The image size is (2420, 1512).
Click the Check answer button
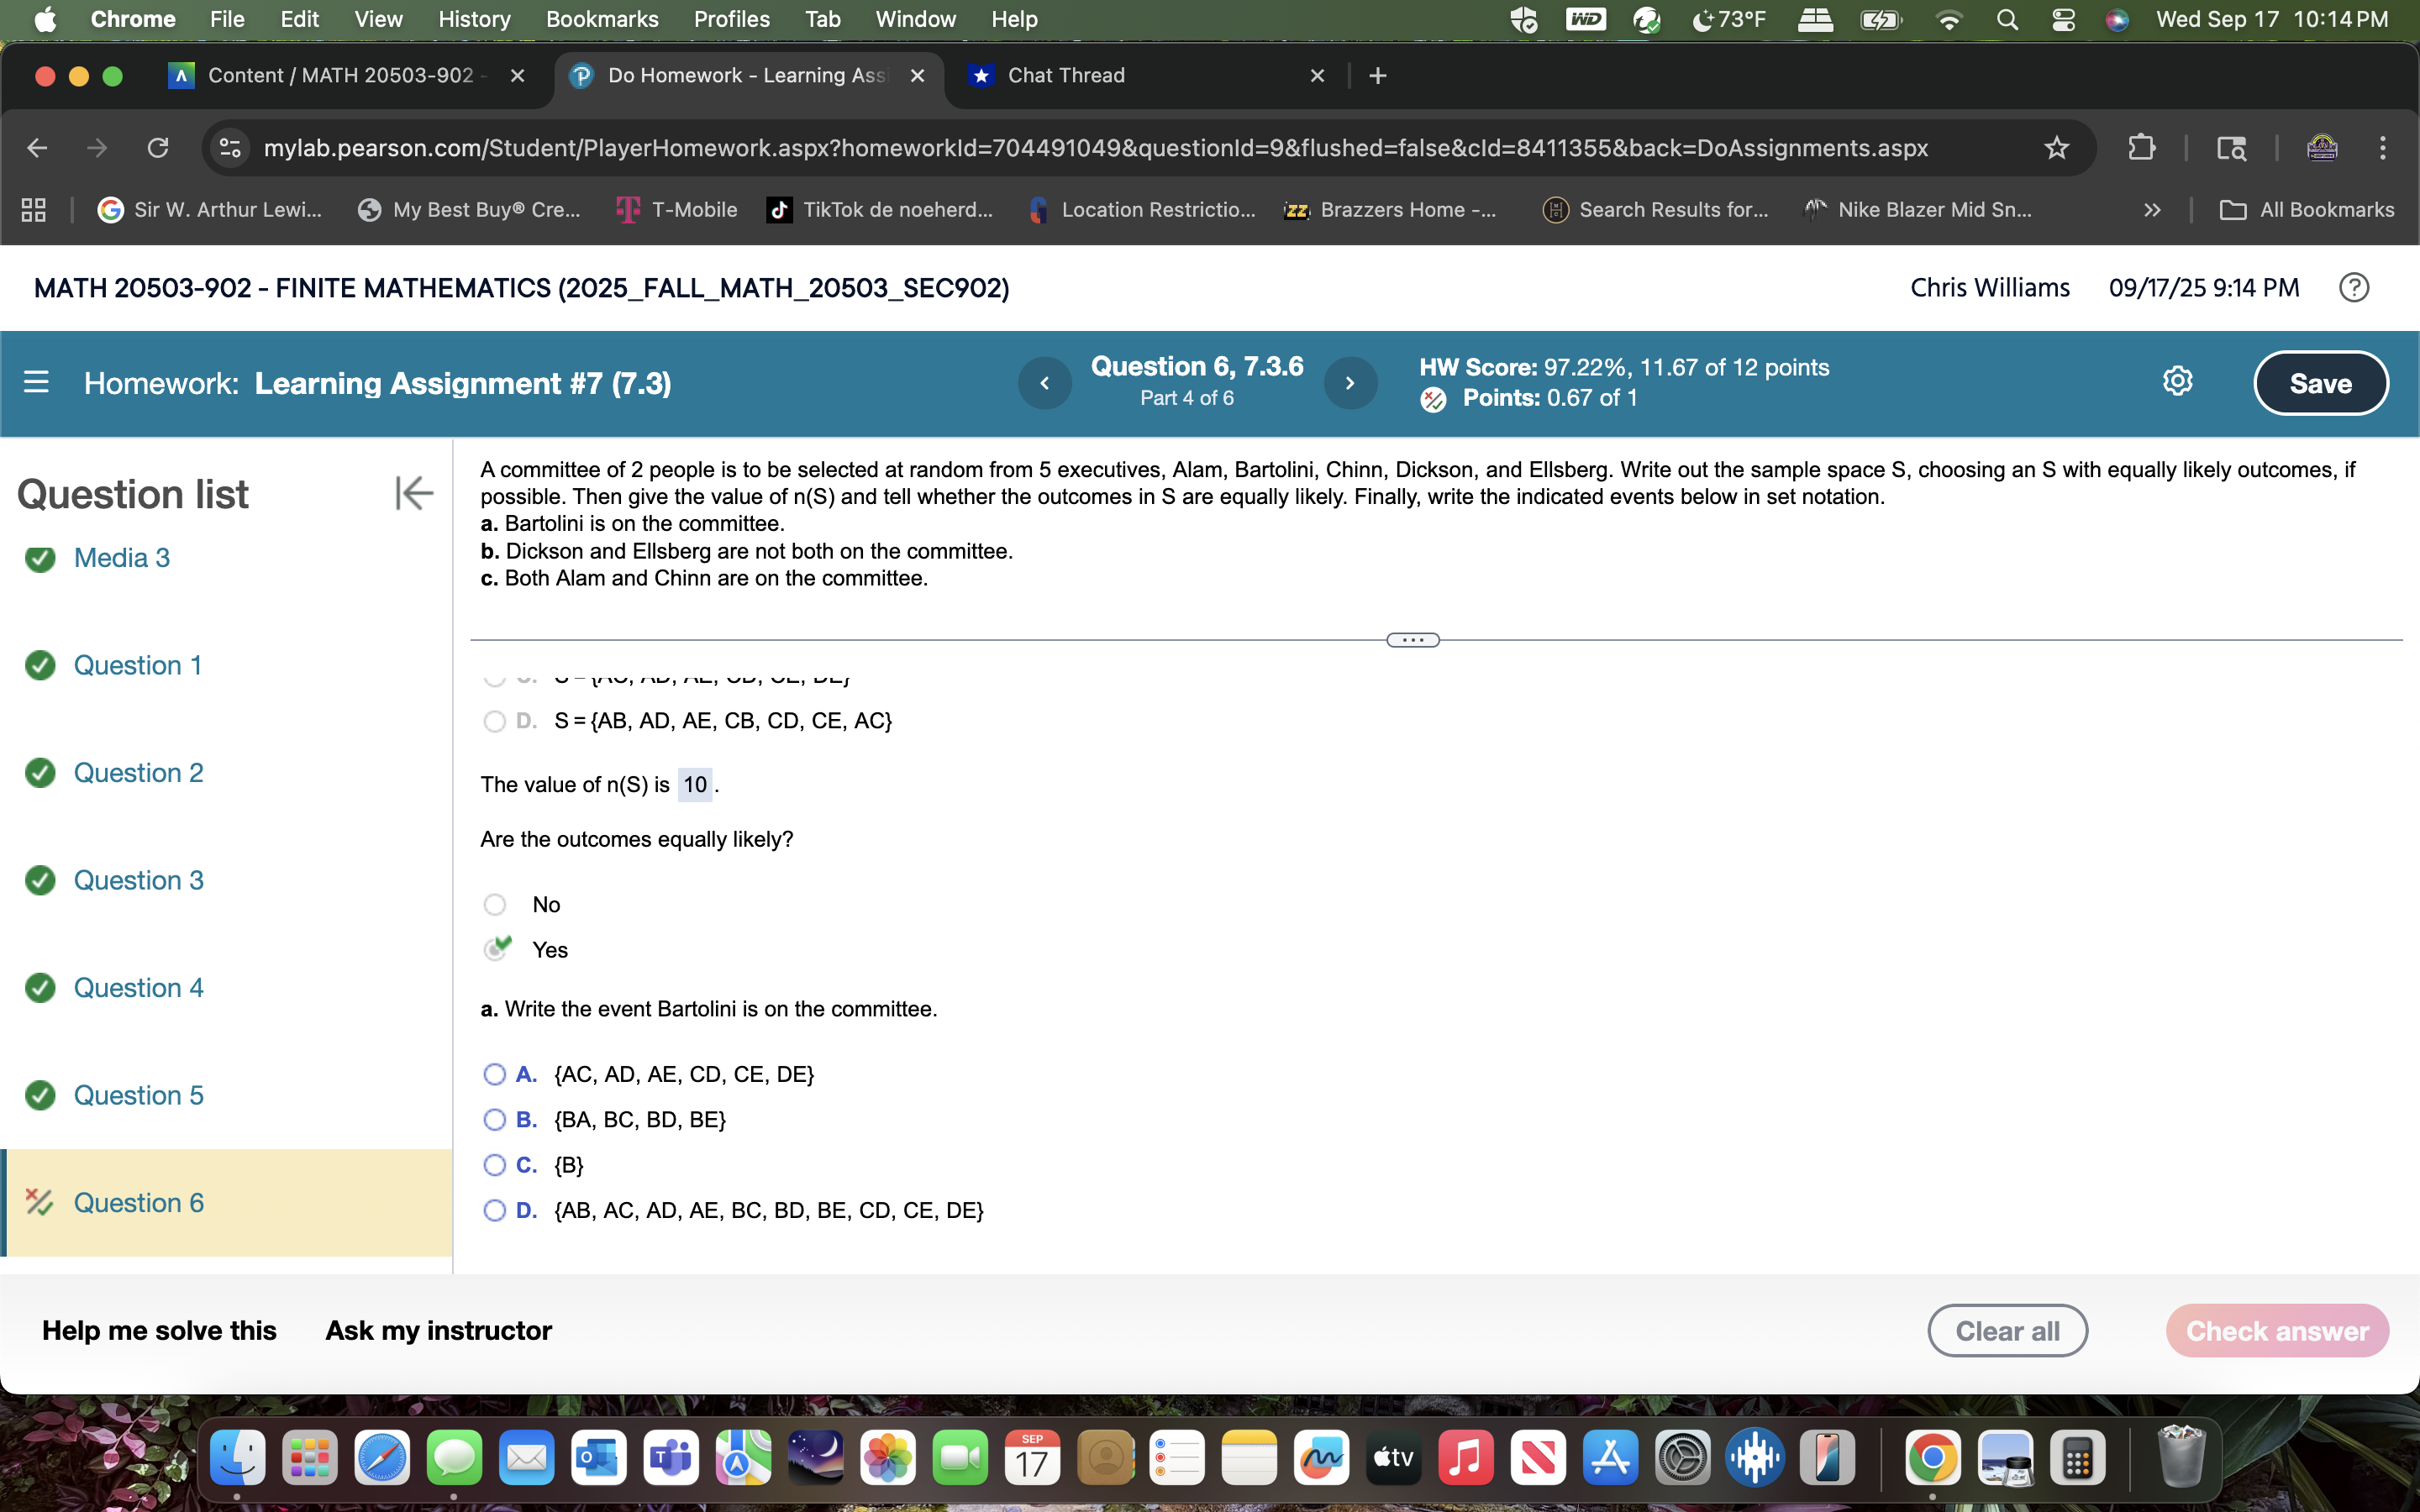[2277, 1330]
